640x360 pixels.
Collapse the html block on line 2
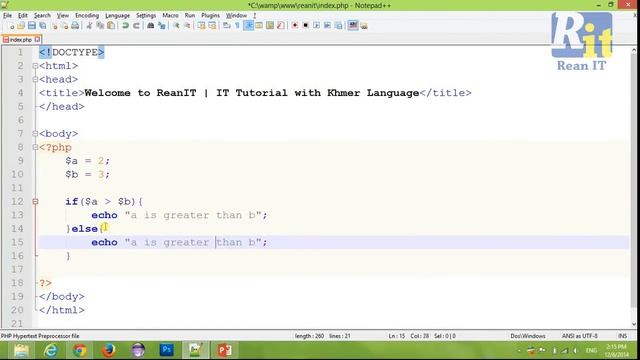pos(35,66)
